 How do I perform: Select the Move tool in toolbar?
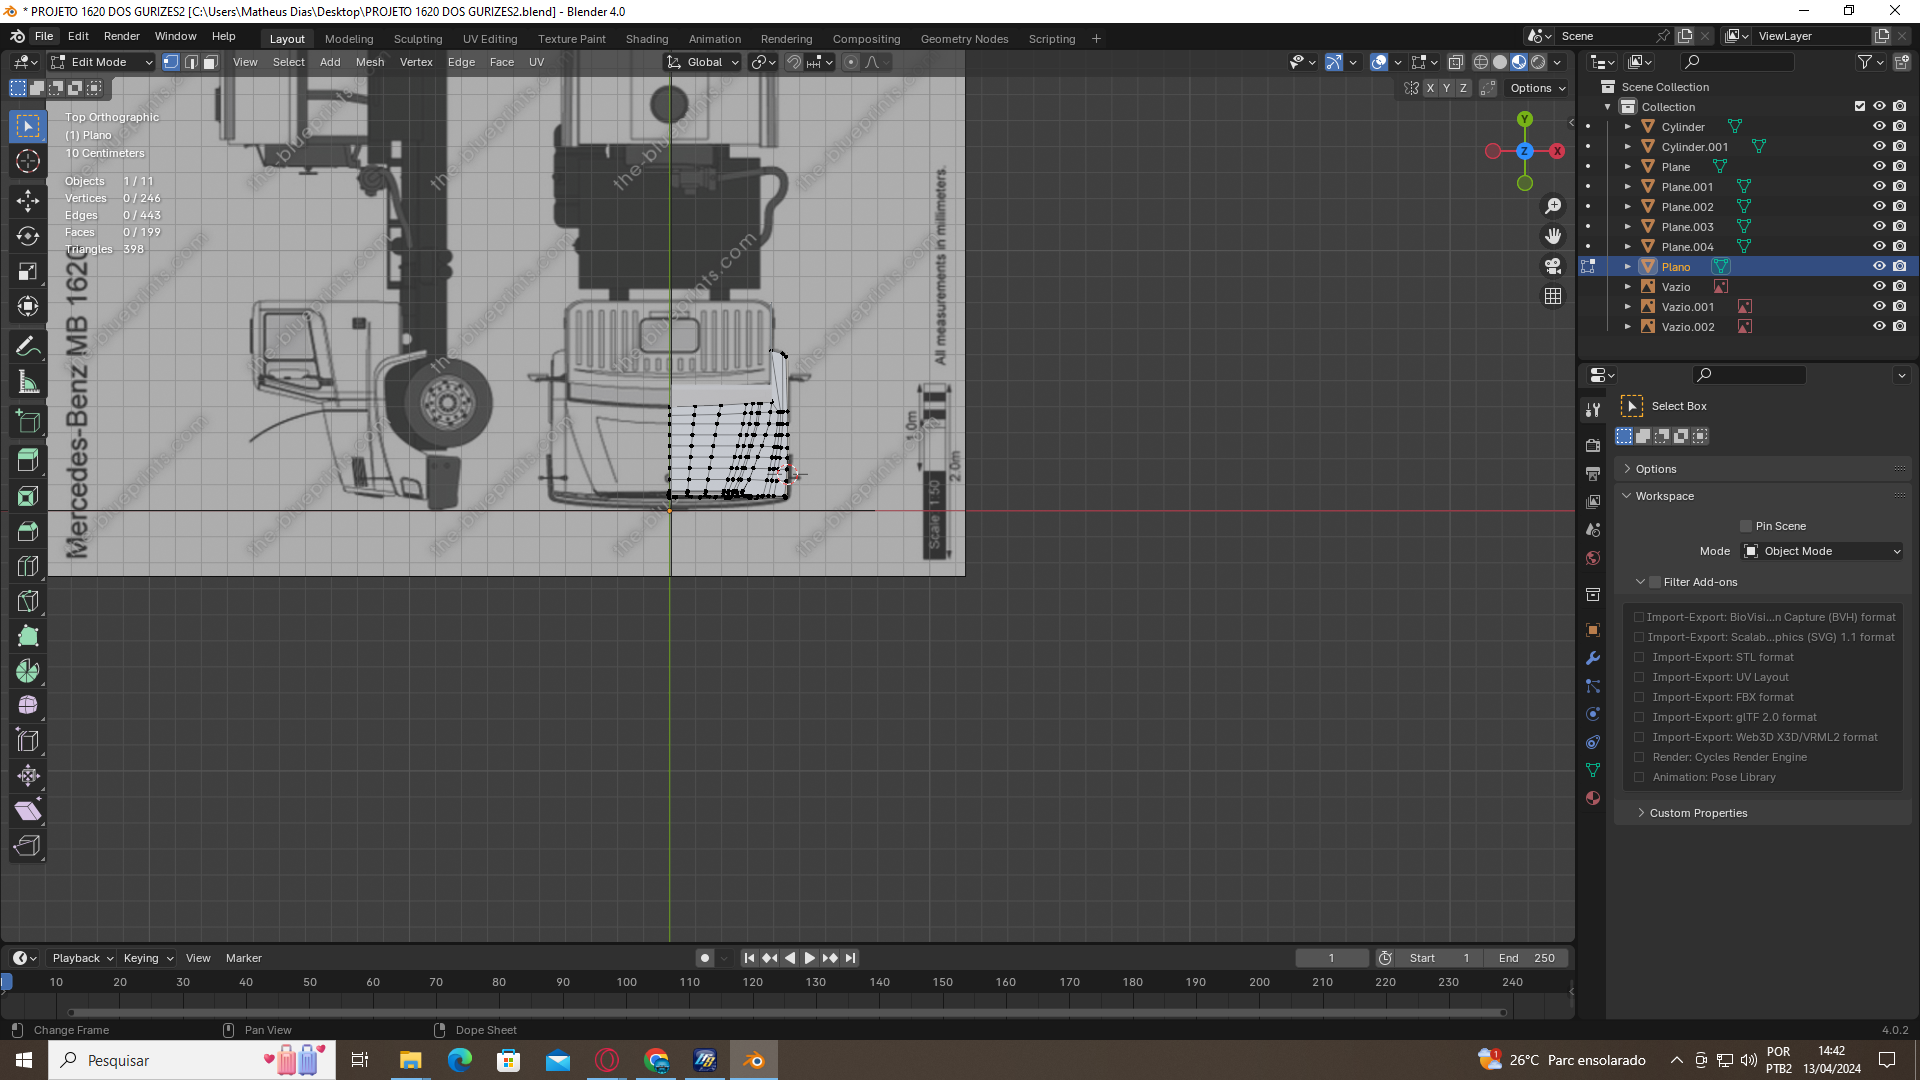28,201
